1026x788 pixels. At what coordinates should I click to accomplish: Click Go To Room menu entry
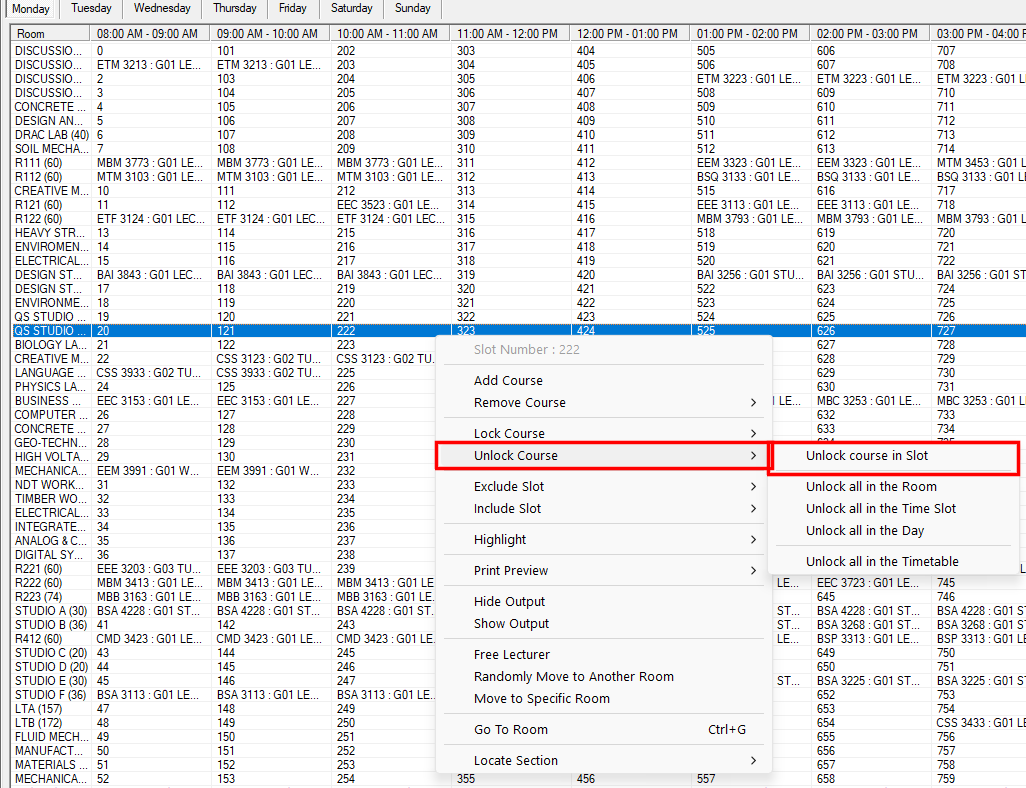603,730
